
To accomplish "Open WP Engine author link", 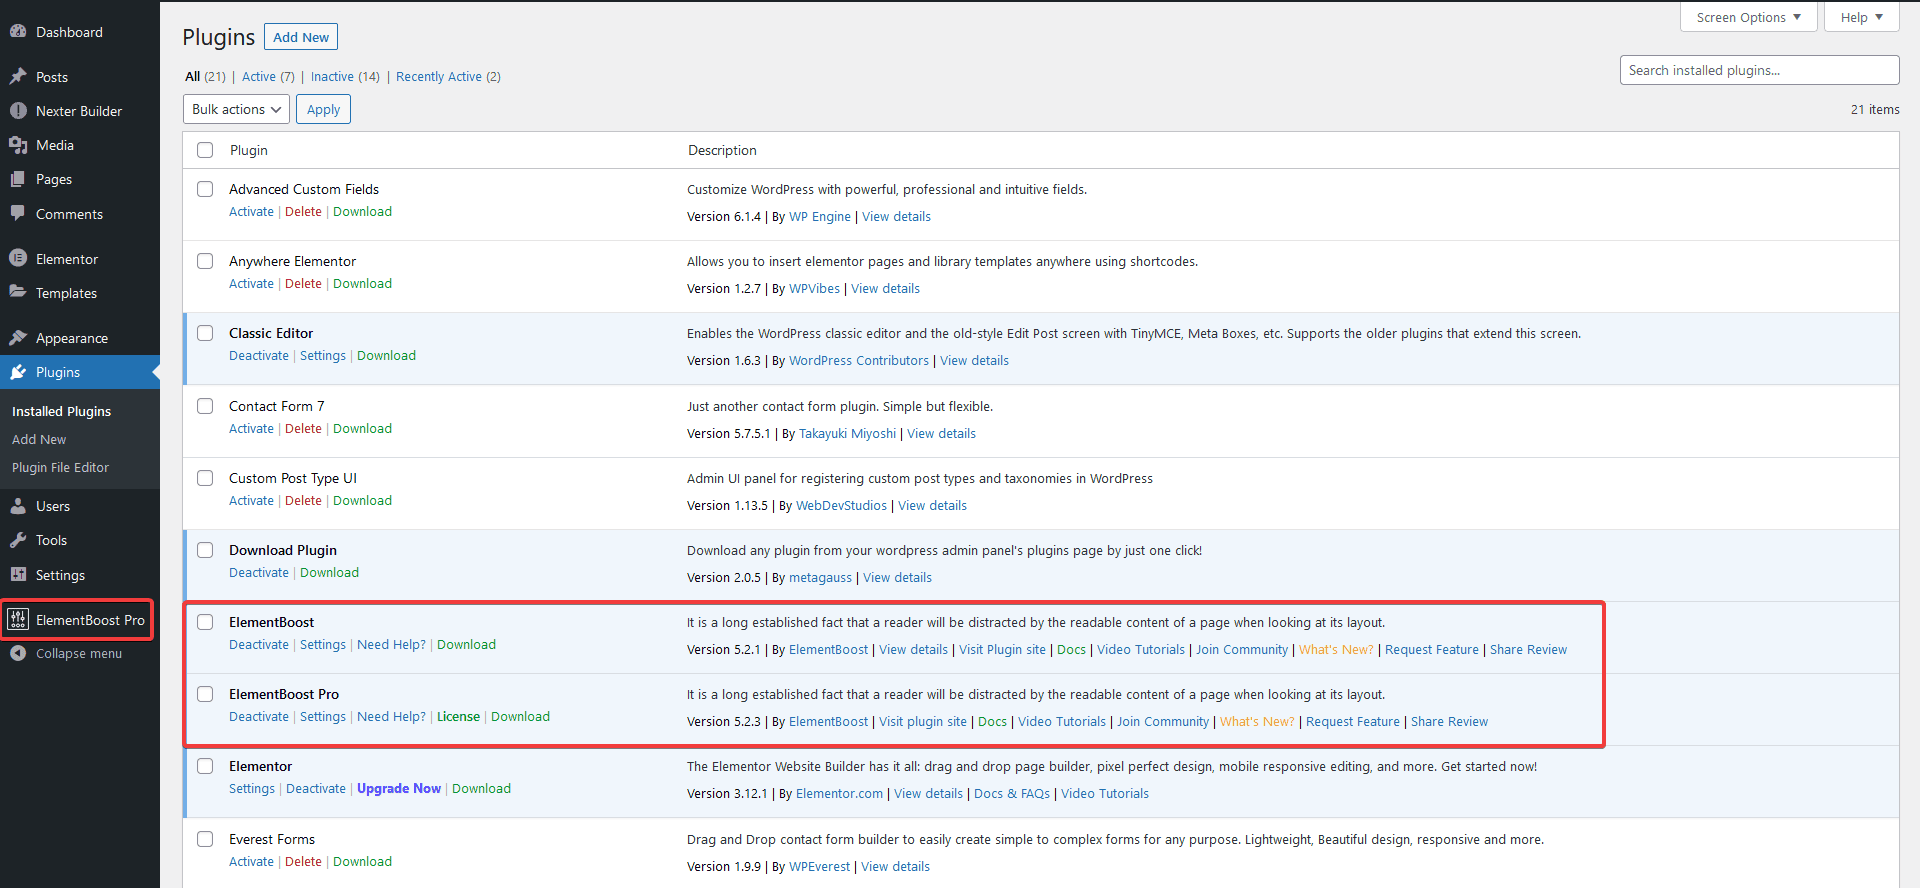I will pos(820,216).
